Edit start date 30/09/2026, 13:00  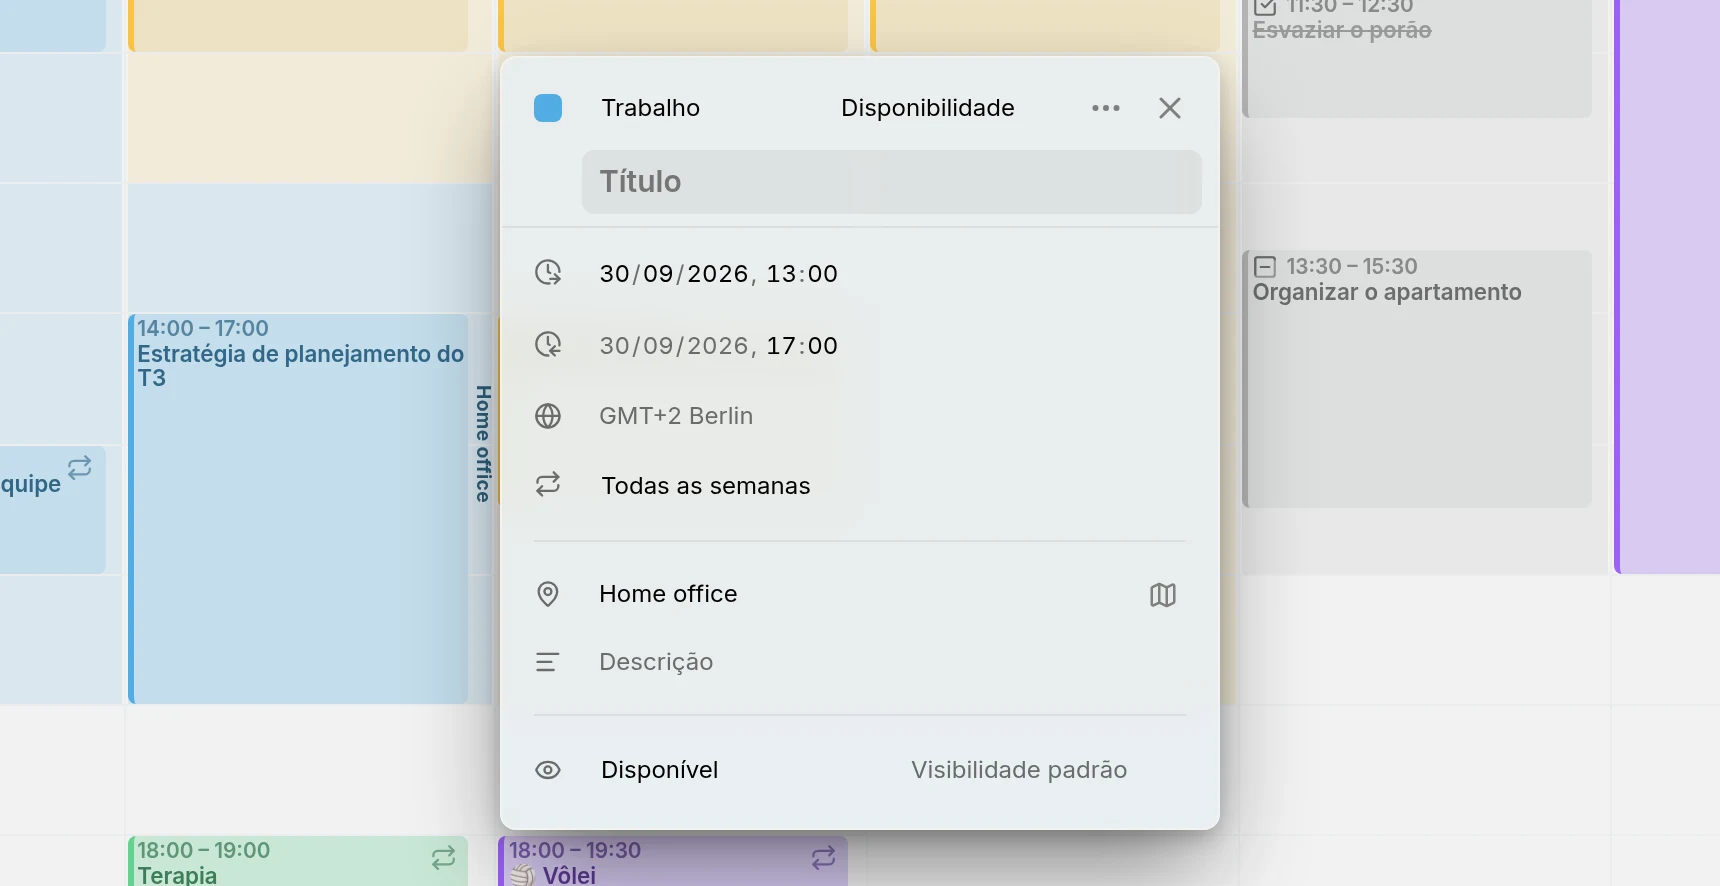coord(718,274)
